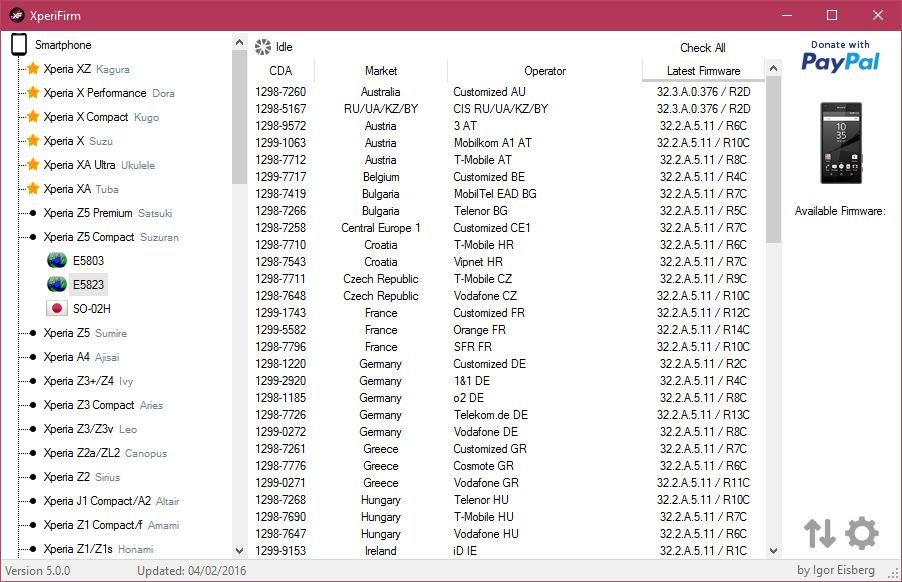Image resolution: width=902 pixels, height=582 pixels.
Task: Expand the Xperia Z2a/ZL2 Canopus node
Action: point(33,453)
